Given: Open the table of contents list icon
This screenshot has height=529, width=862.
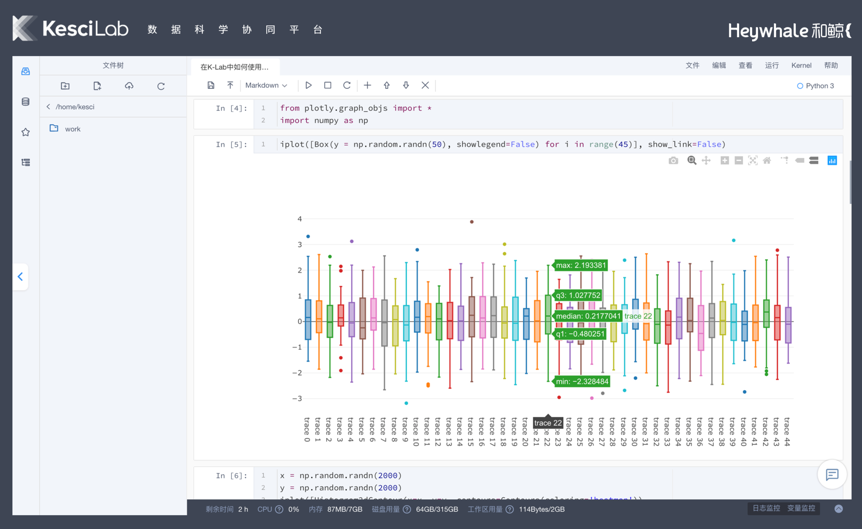Looking at the screenshot, I should (25, 162).
